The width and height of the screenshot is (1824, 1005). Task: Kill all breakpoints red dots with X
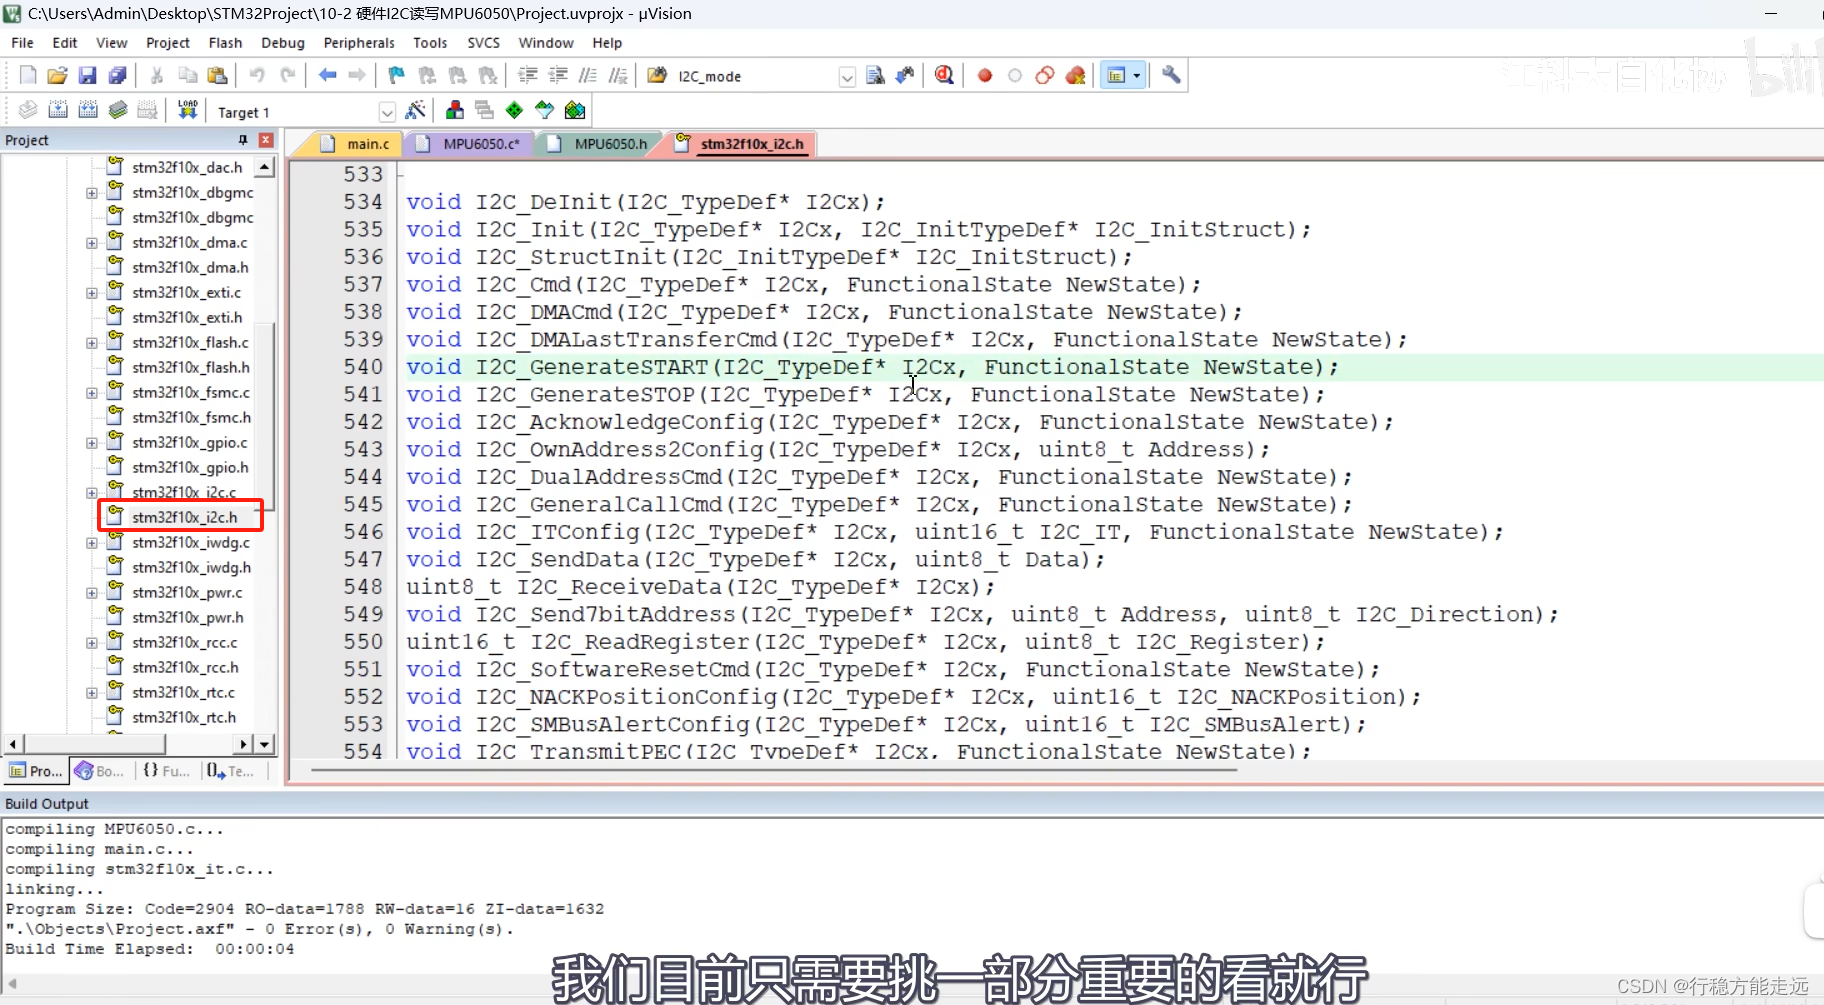1075,76
